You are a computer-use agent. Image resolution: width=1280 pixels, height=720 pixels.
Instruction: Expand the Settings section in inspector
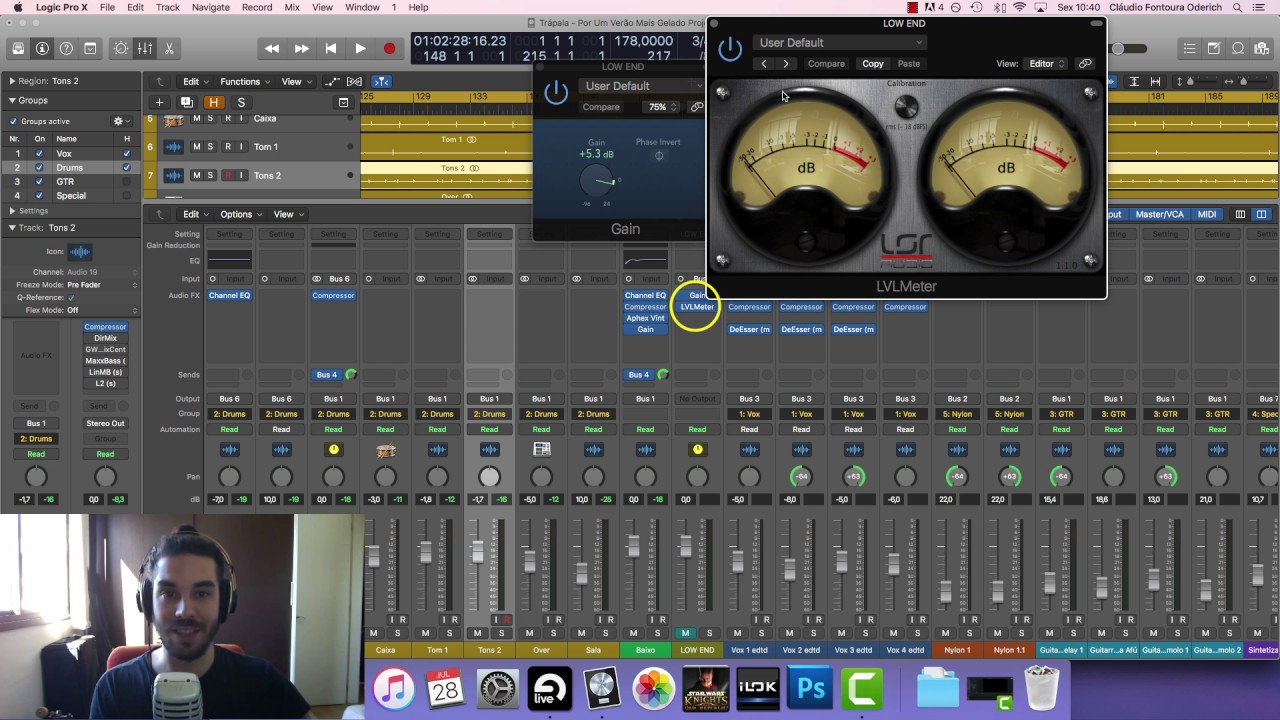click(12, 211)
